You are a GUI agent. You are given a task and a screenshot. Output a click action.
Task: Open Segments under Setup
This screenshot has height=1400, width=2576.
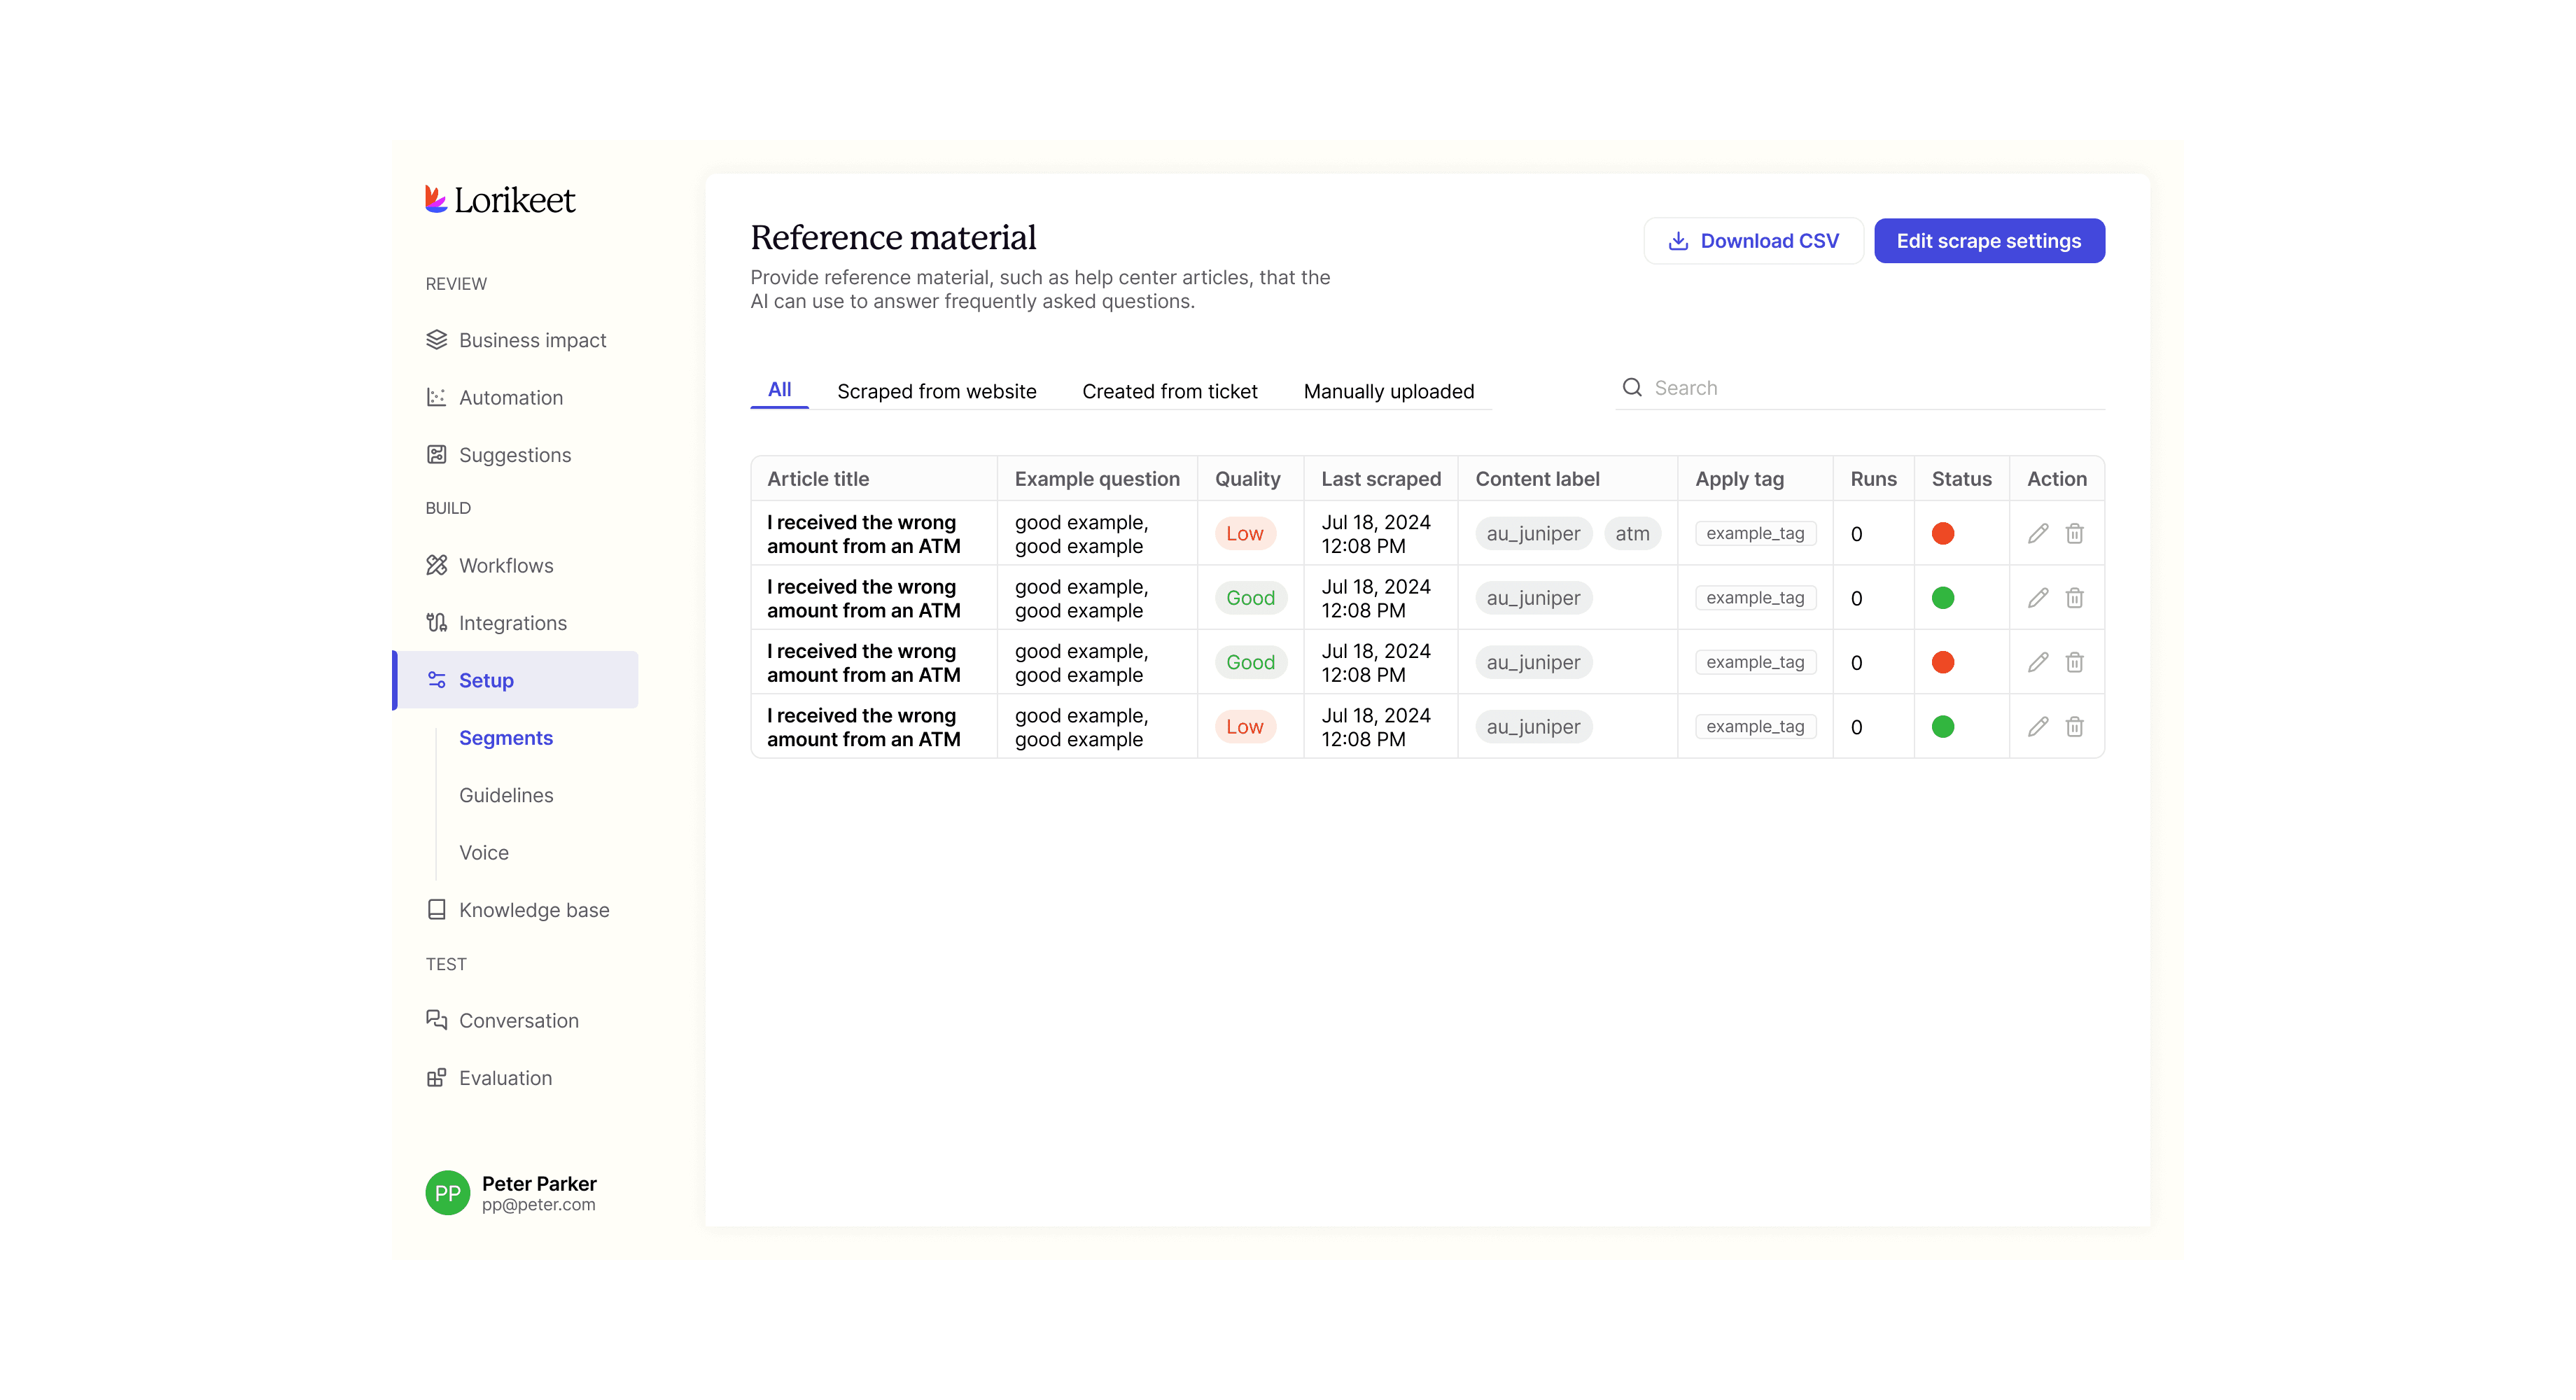[506, 738]
